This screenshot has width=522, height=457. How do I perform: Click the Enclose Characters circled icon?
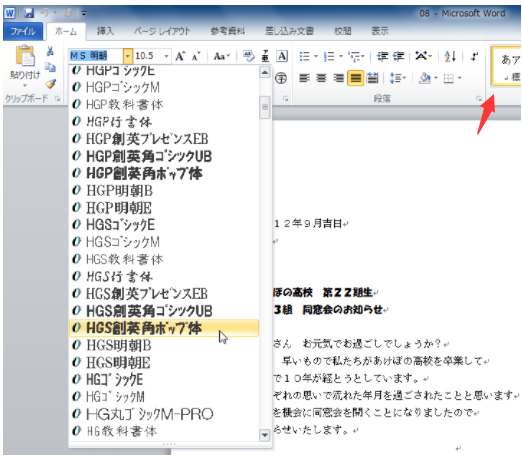coord(281,78)
